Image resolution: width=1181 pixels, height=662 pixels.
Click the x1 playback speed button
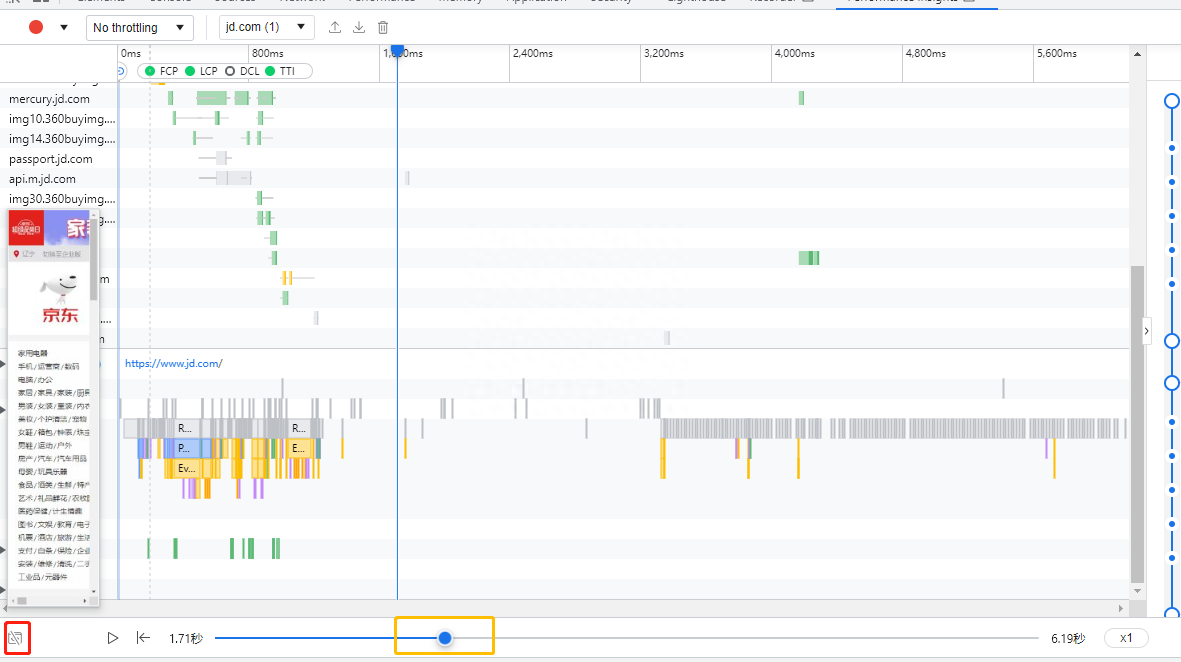1126,638
